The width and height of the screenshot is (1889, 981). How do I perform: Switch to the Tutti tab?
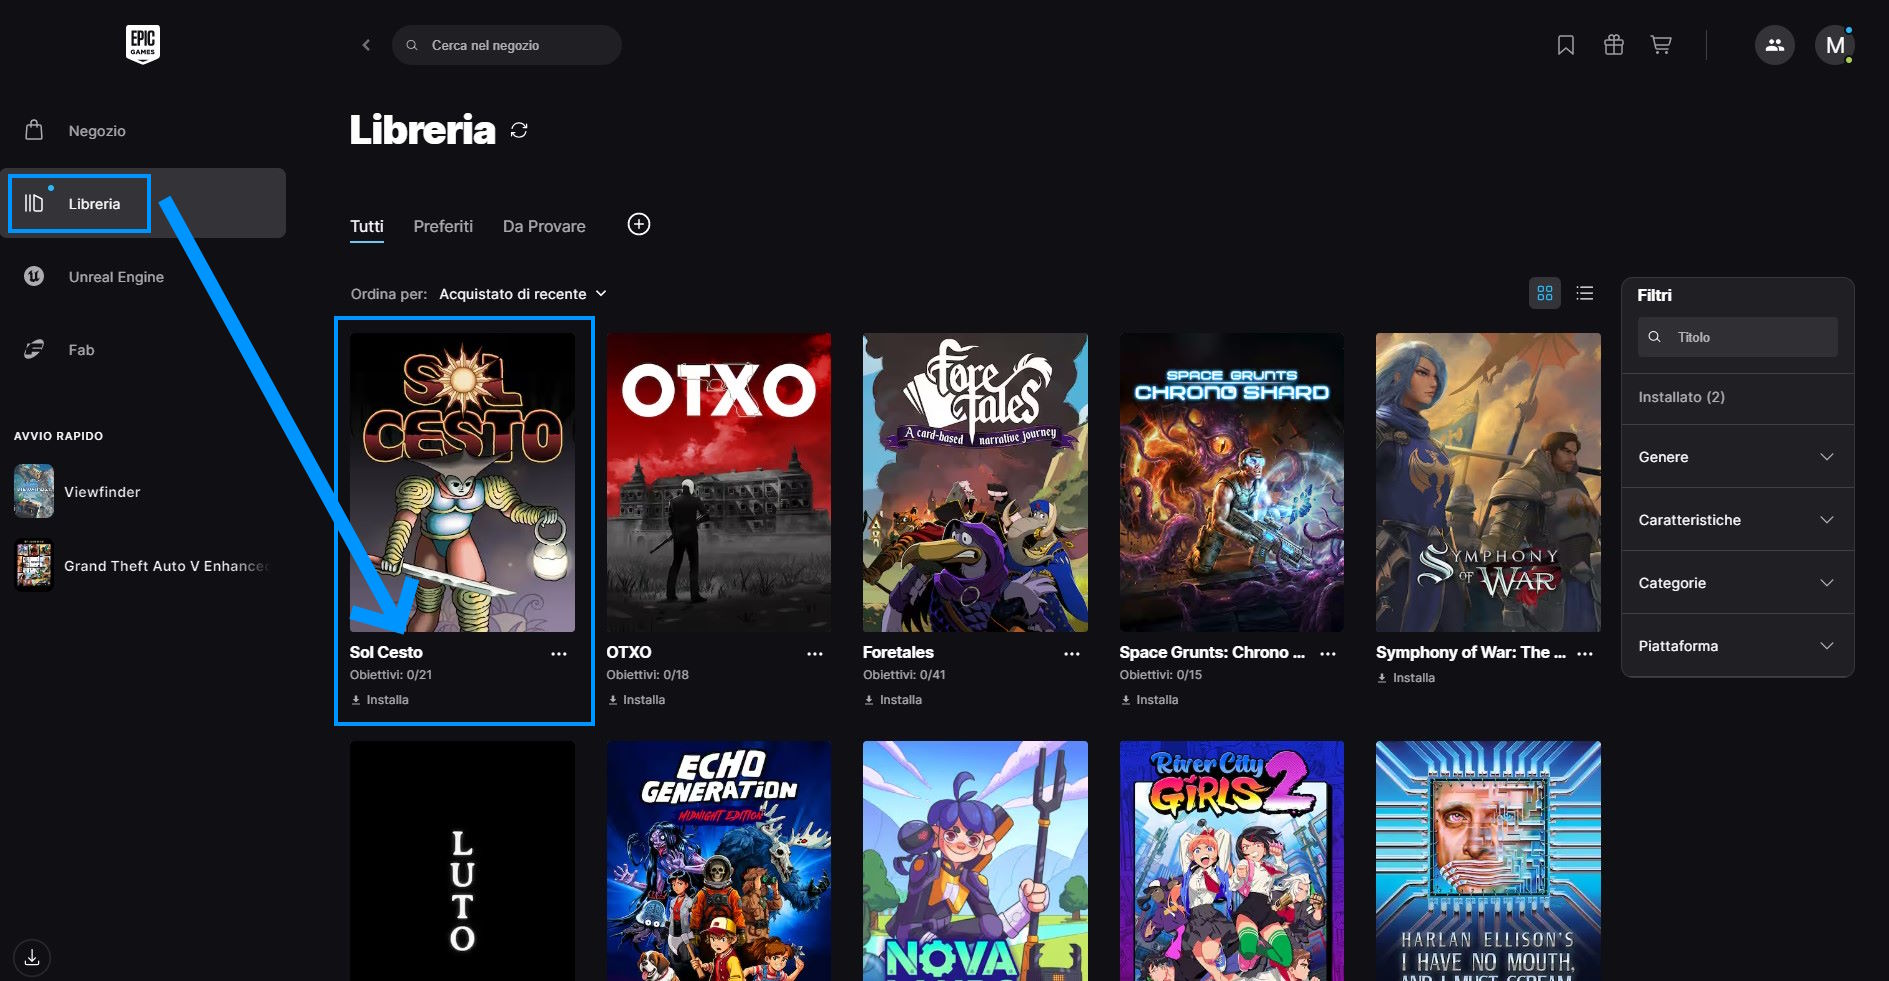tap(367, 226)
